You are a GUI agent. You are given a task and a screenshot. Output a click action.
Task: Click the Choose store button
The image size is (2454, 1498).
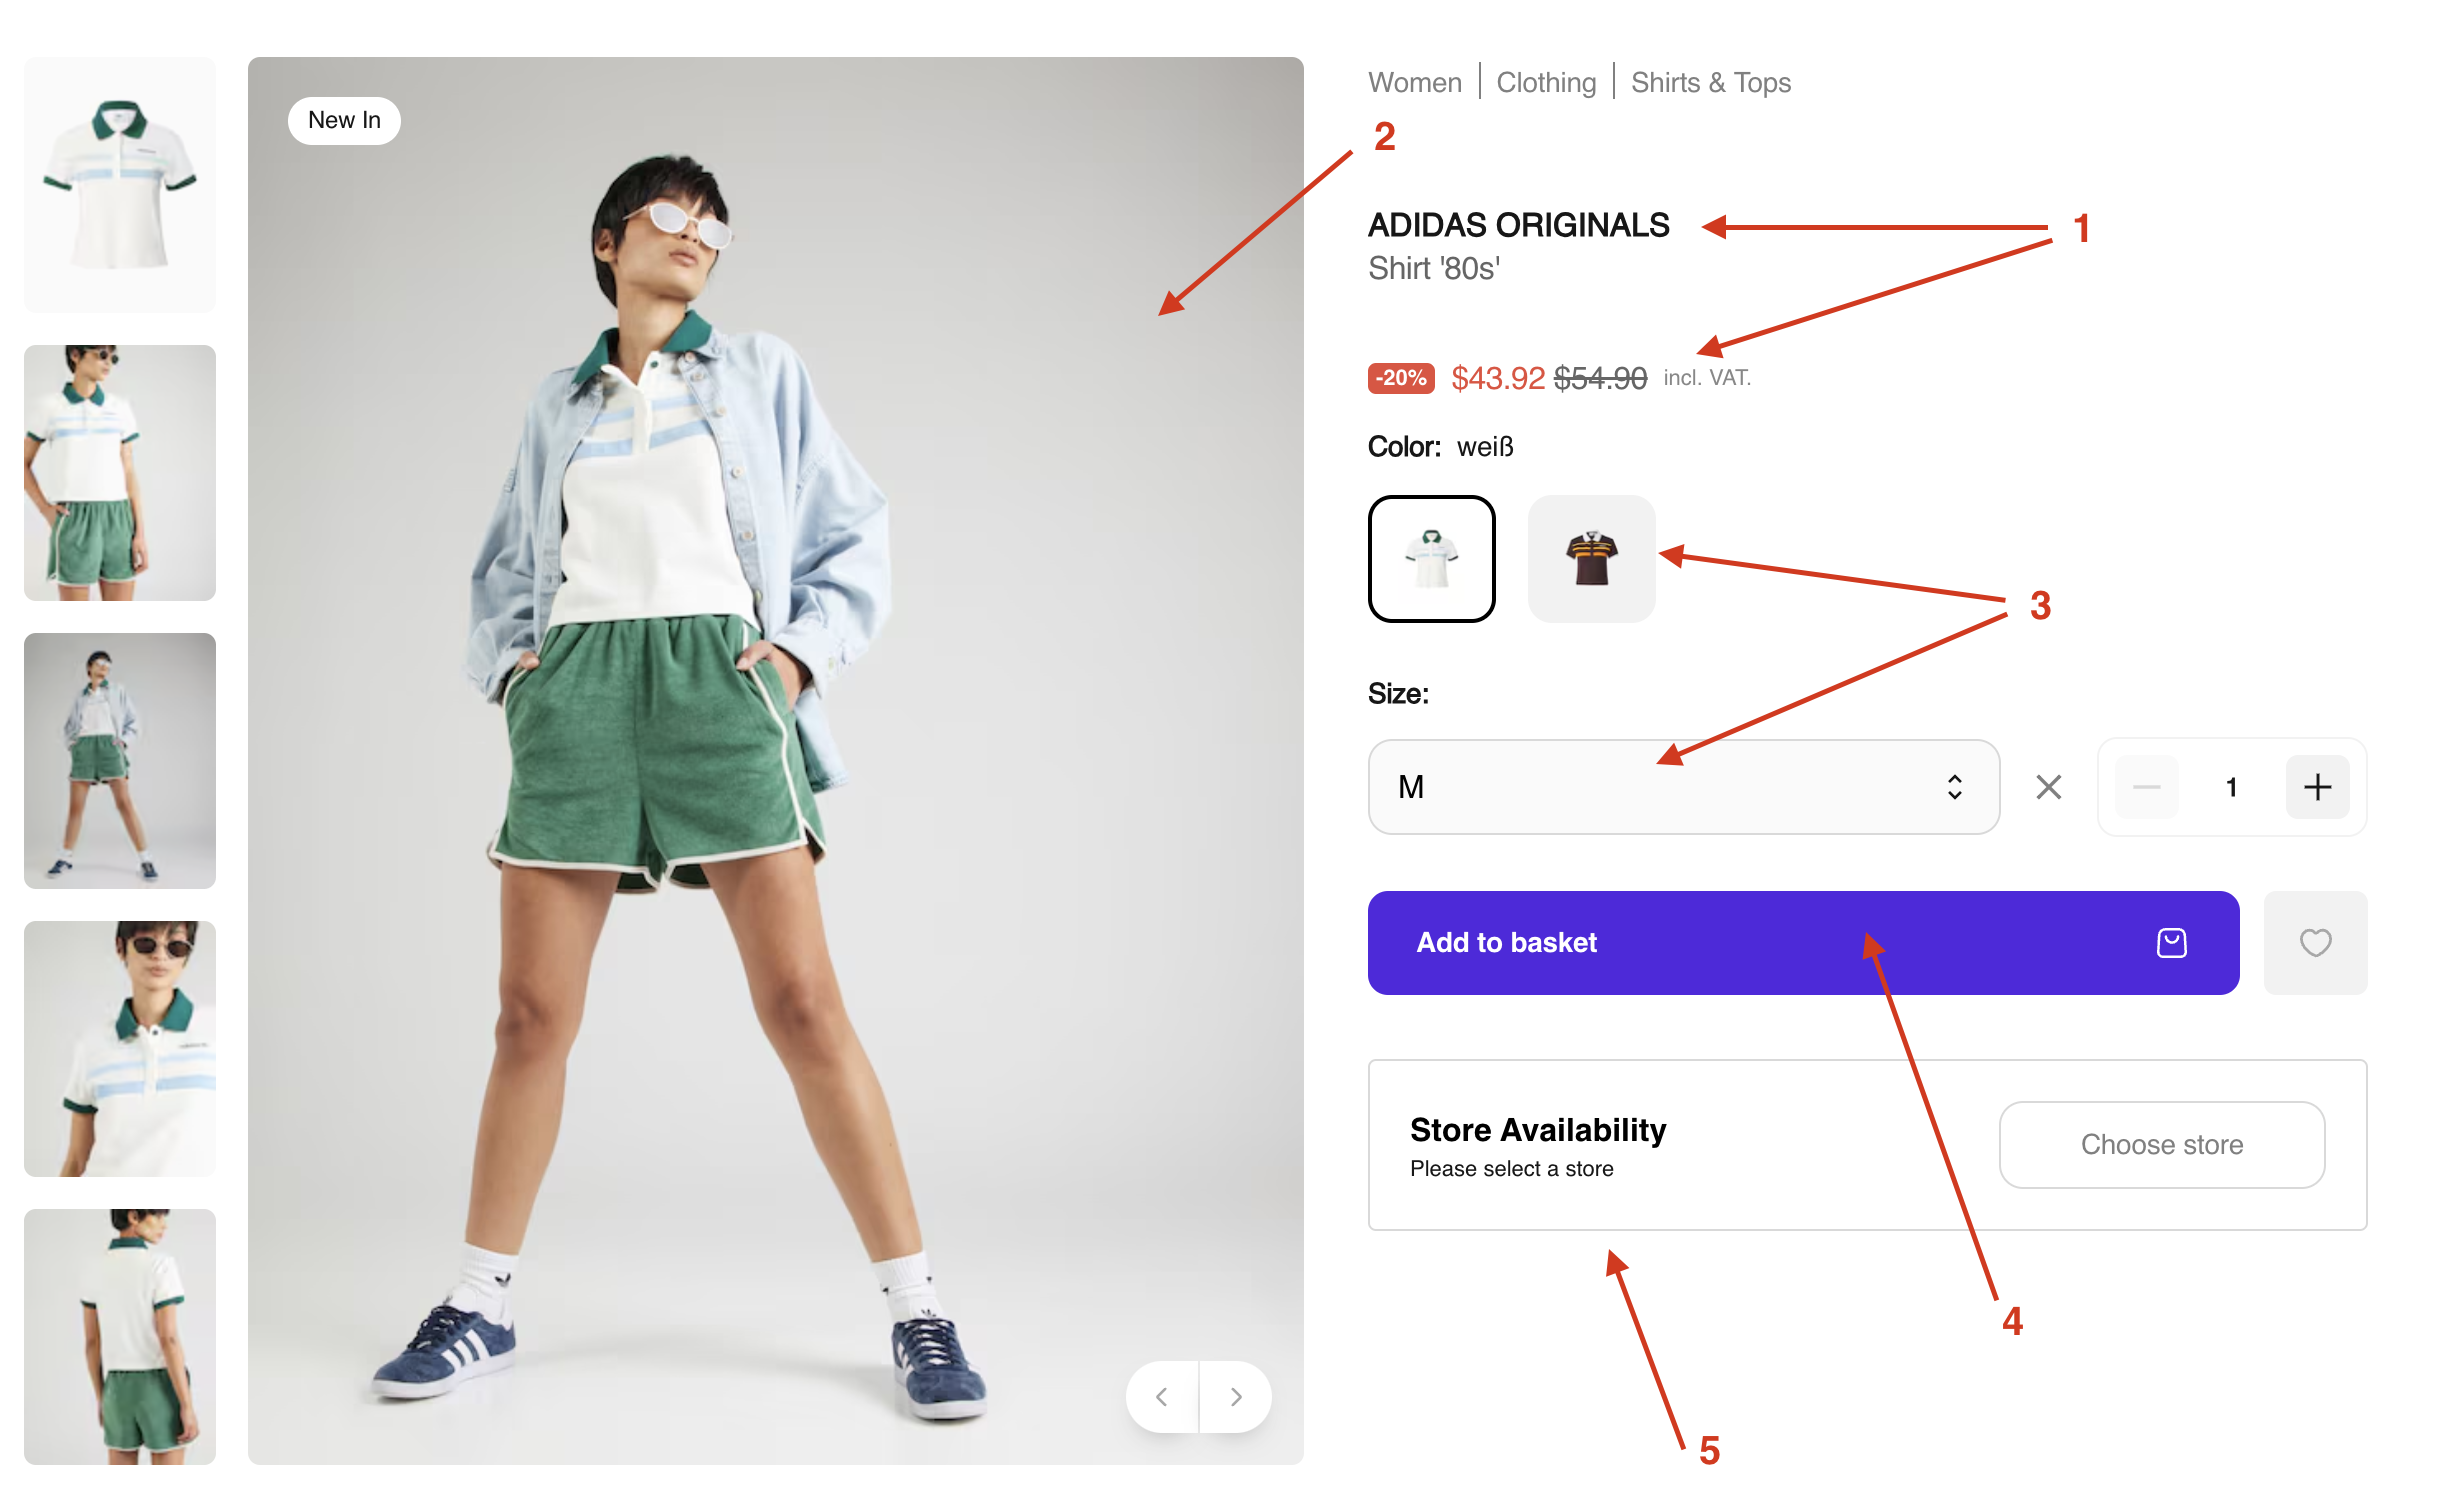point(2161,1144)
